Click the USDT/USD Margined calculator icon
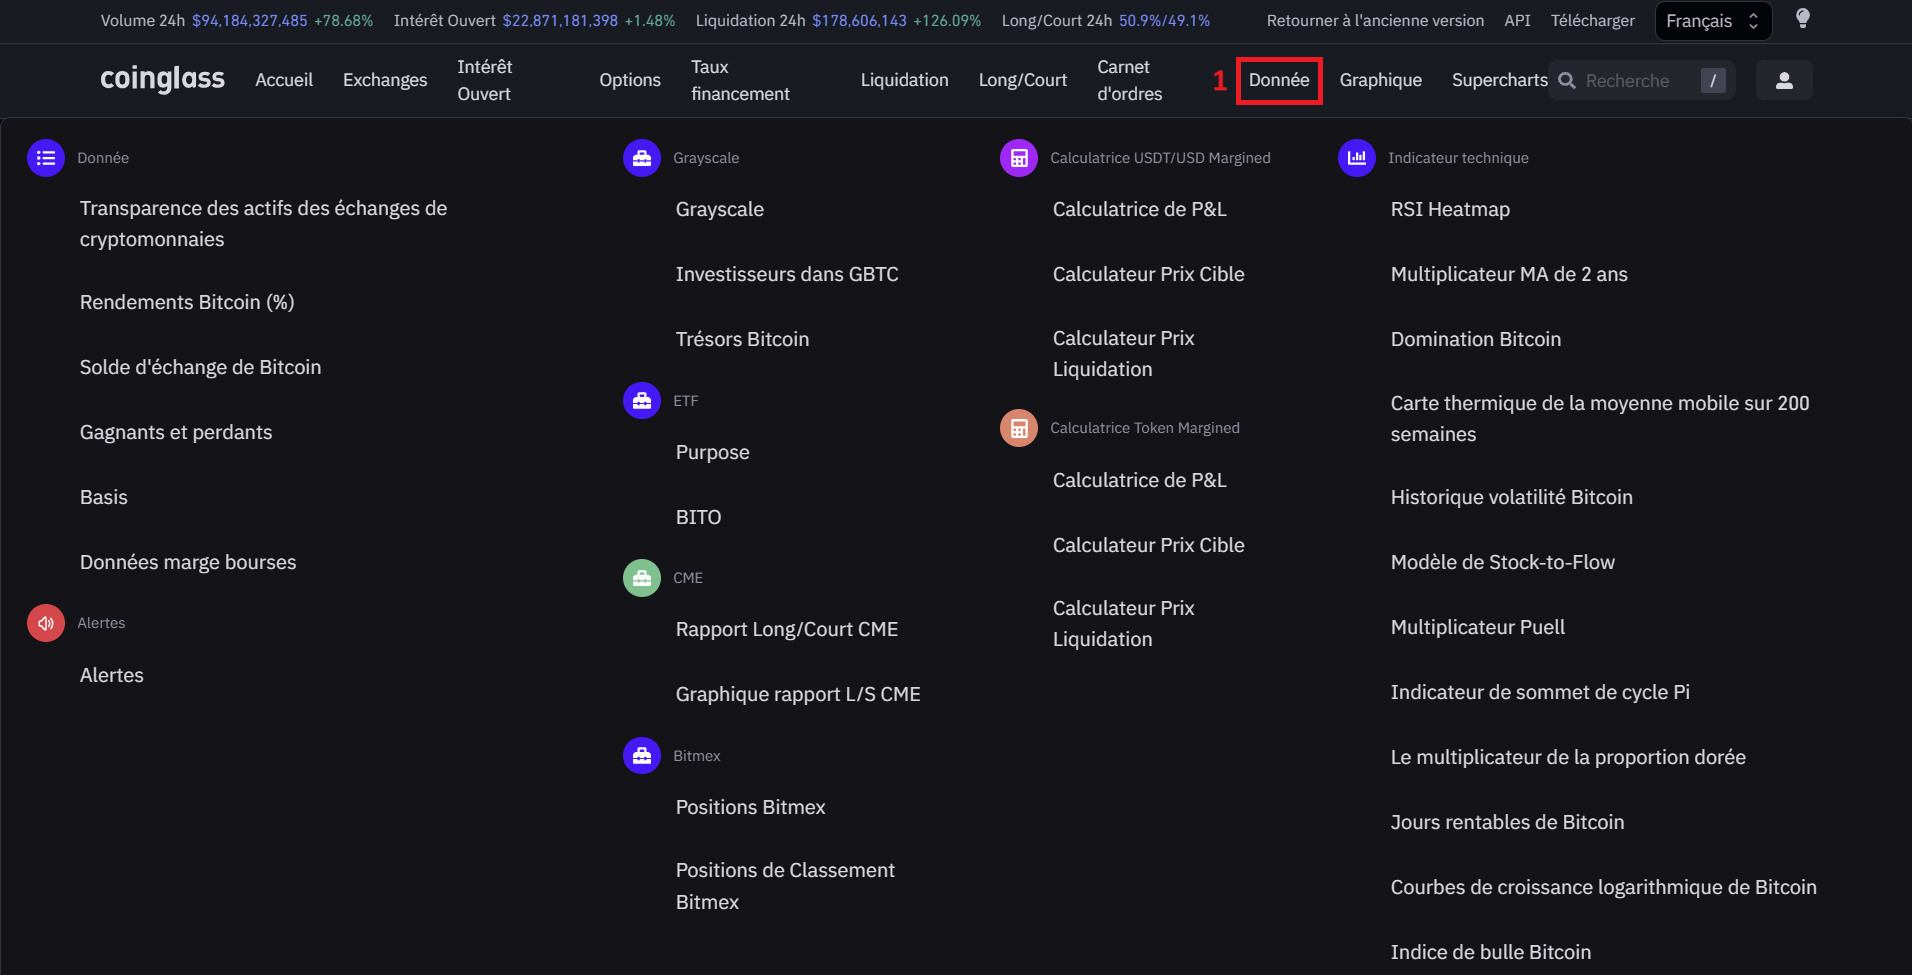1912x975 pixels. coord(1019,158)
